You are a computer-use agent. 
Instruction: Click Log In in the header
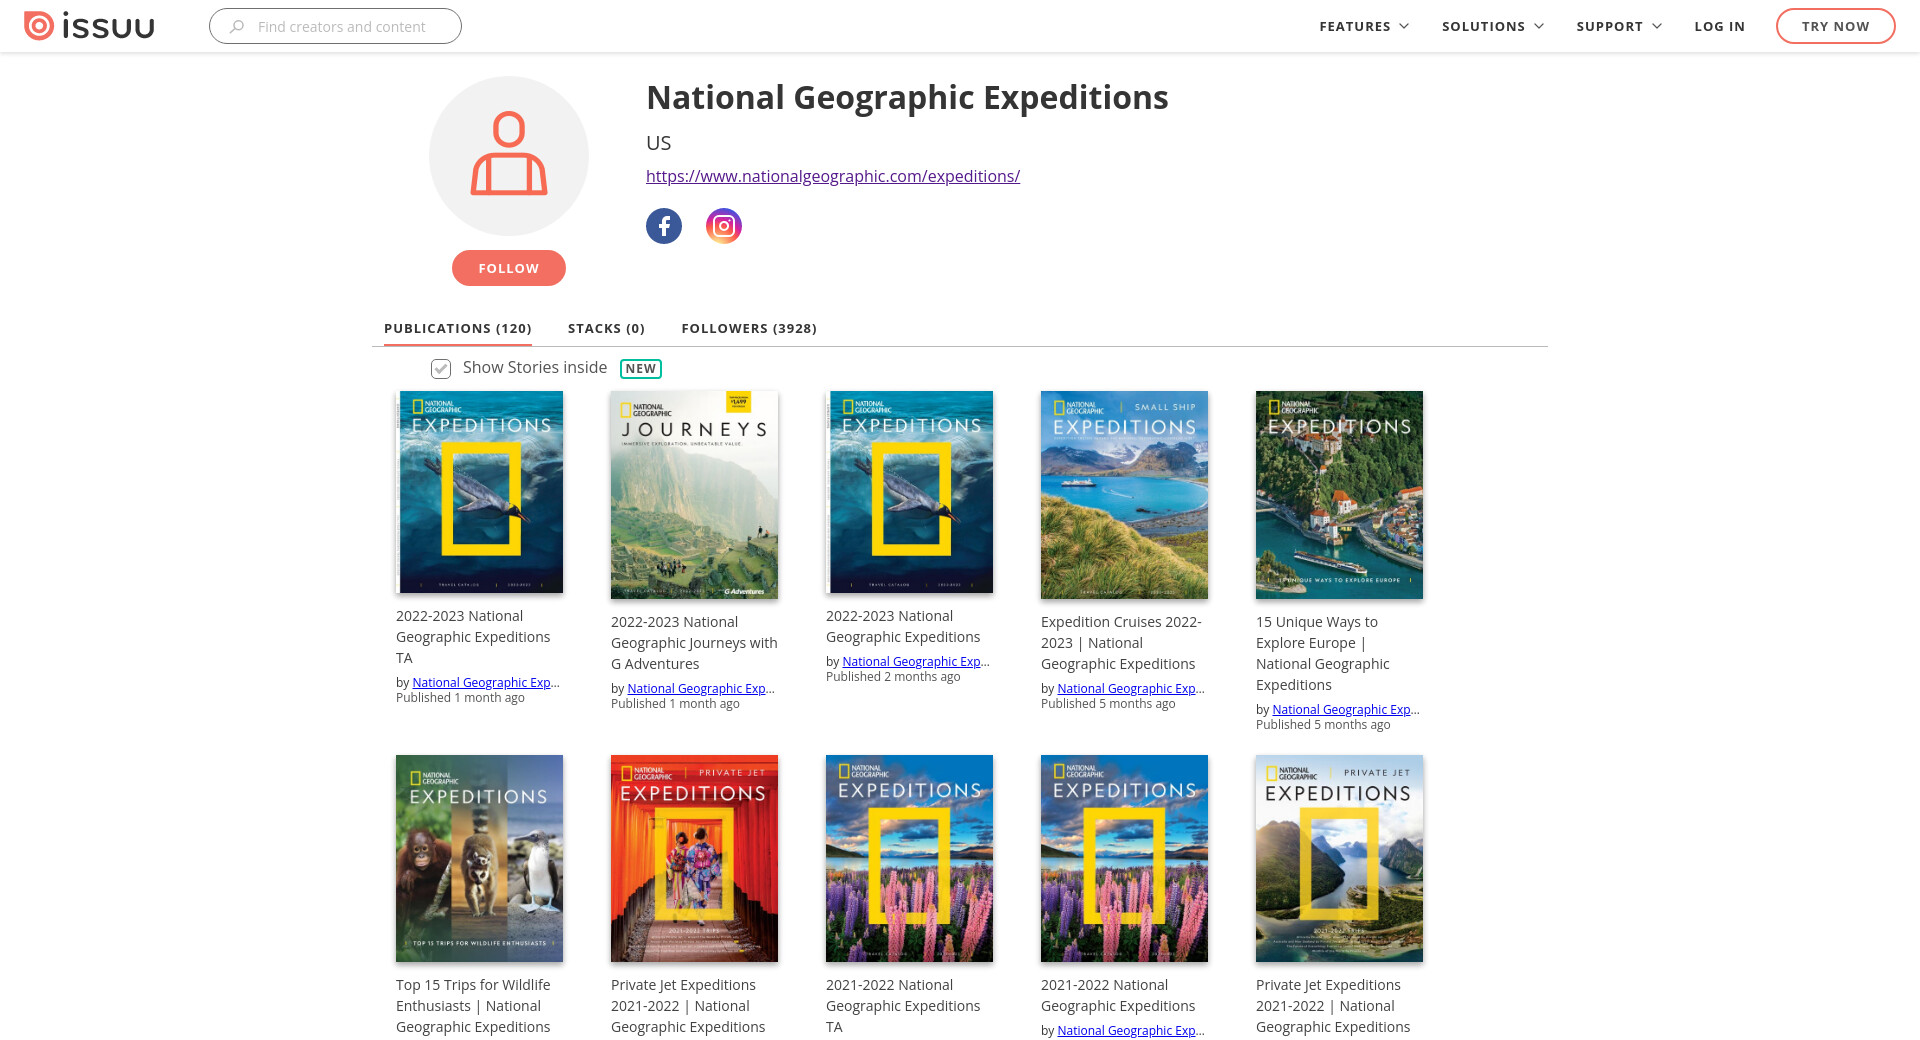(x=1719, y=27)
